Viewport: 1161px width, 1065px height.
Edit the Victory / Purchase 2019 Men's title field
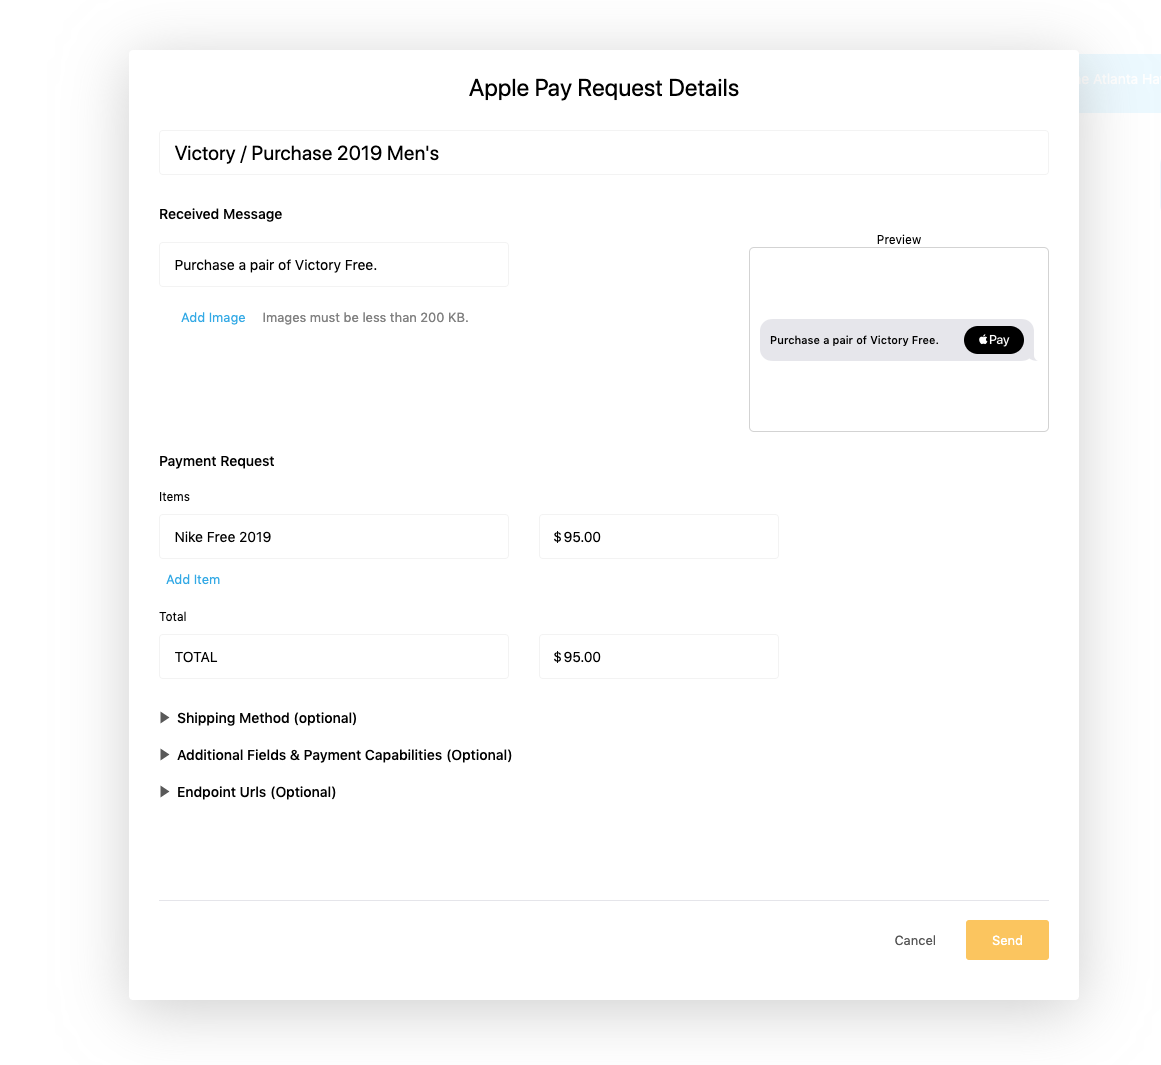(603, 153)
